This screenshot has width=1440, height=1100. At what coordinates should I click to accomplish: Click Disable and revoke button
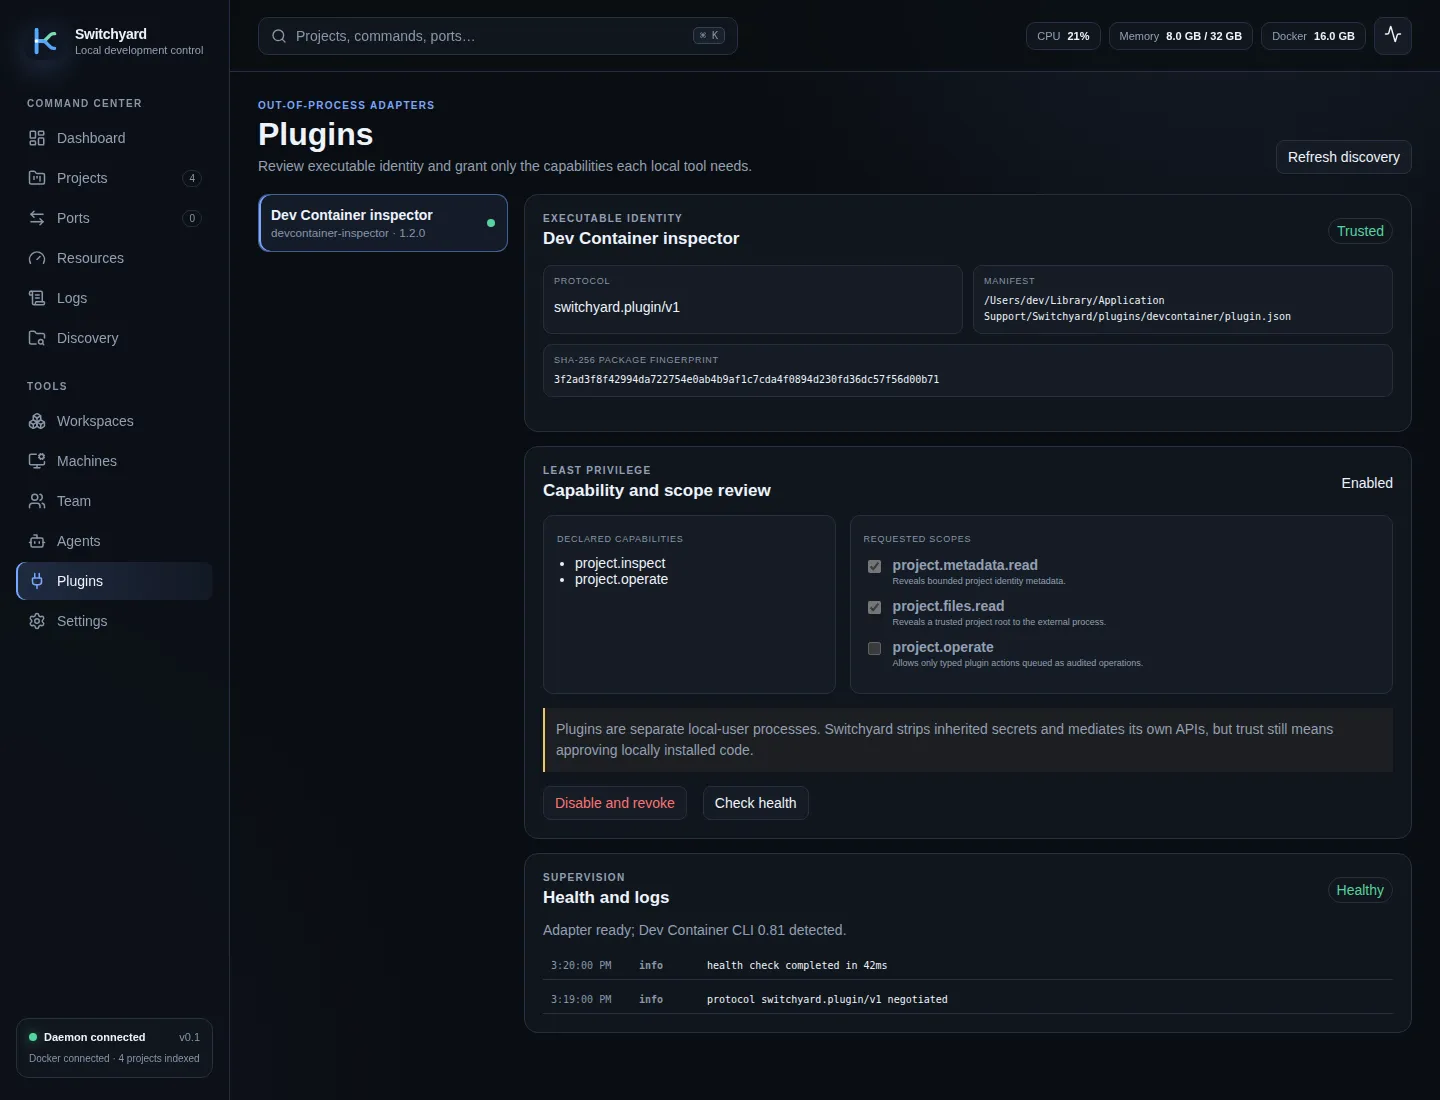pos(615,803)
